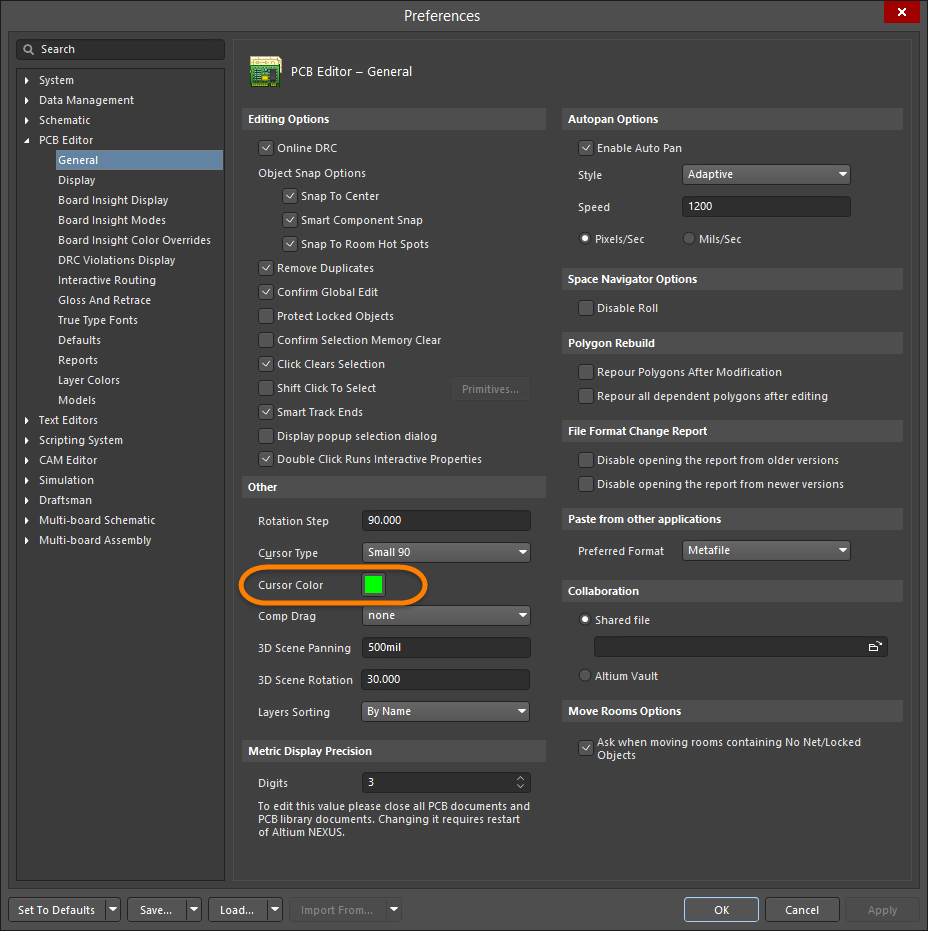This screenshot has height=931, width=928.
Task: Open the Cursor Type dropdown
Action: [x=445, y=552]
